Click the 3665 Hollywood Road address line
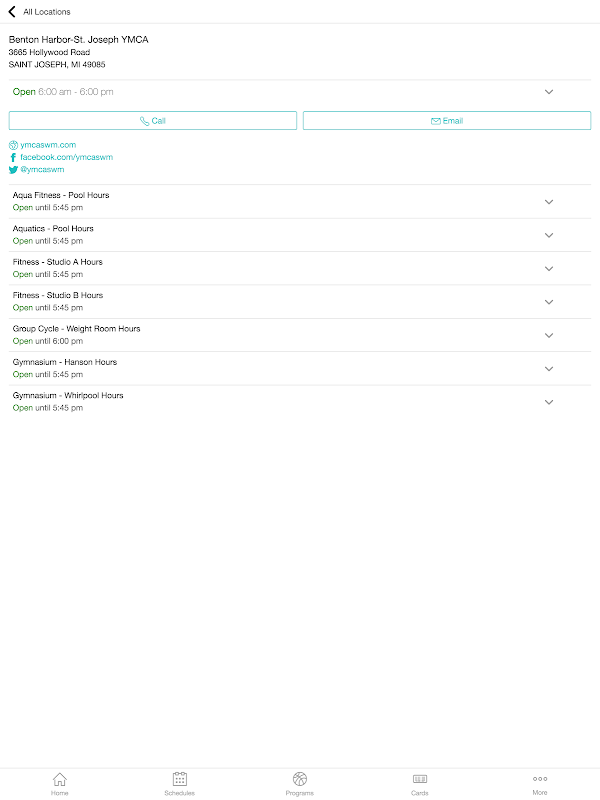 [49, 52]
